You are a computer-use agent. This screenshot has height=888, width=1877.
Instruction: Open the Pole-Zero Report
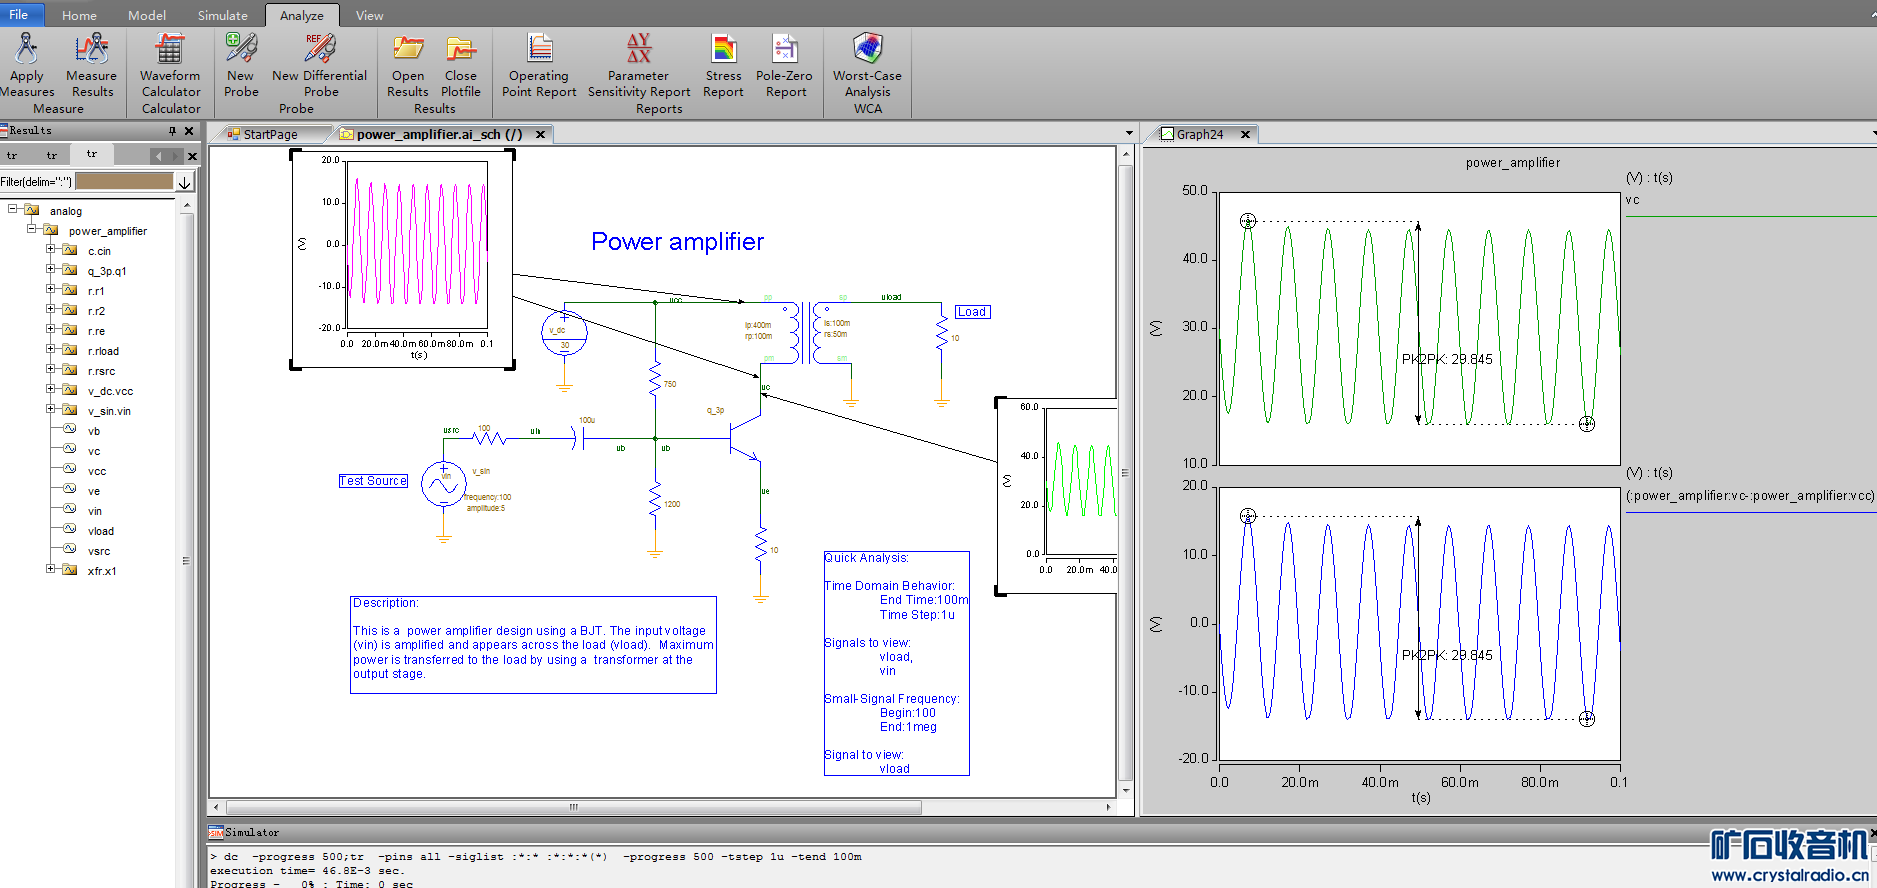pos(785,49)
